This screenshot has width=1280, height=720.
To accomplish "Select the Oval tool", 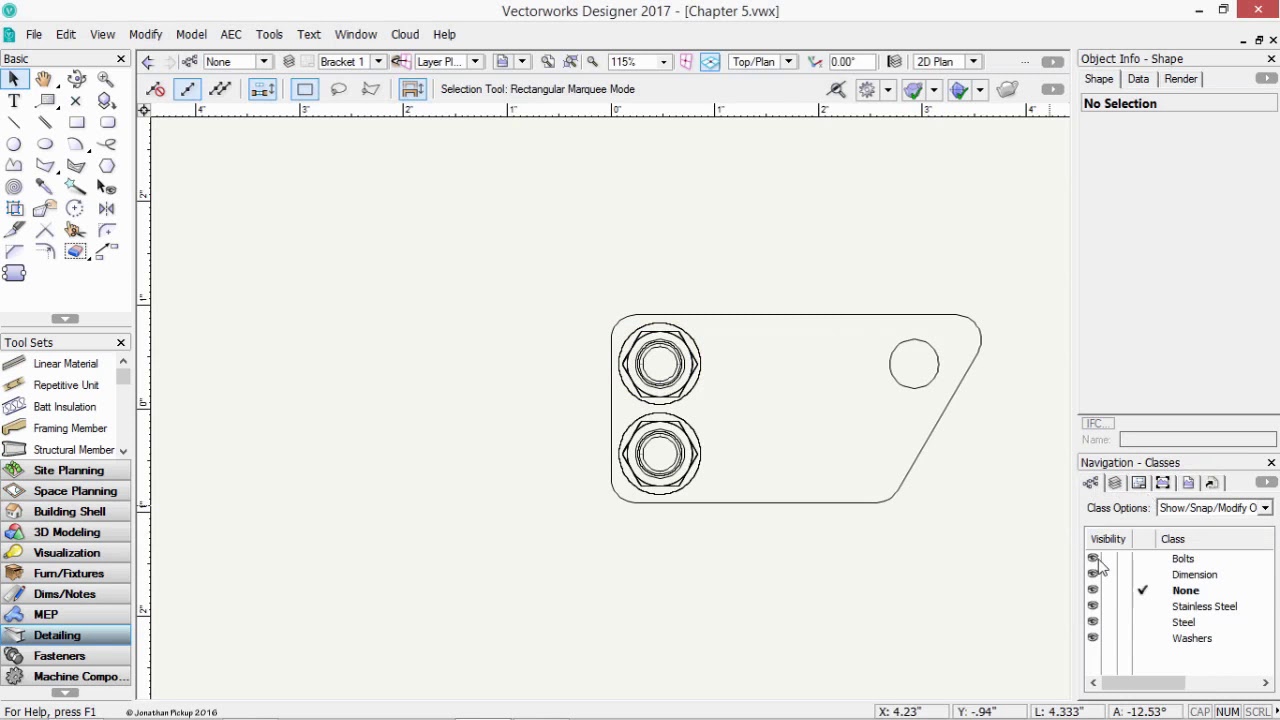I will 45,144.
